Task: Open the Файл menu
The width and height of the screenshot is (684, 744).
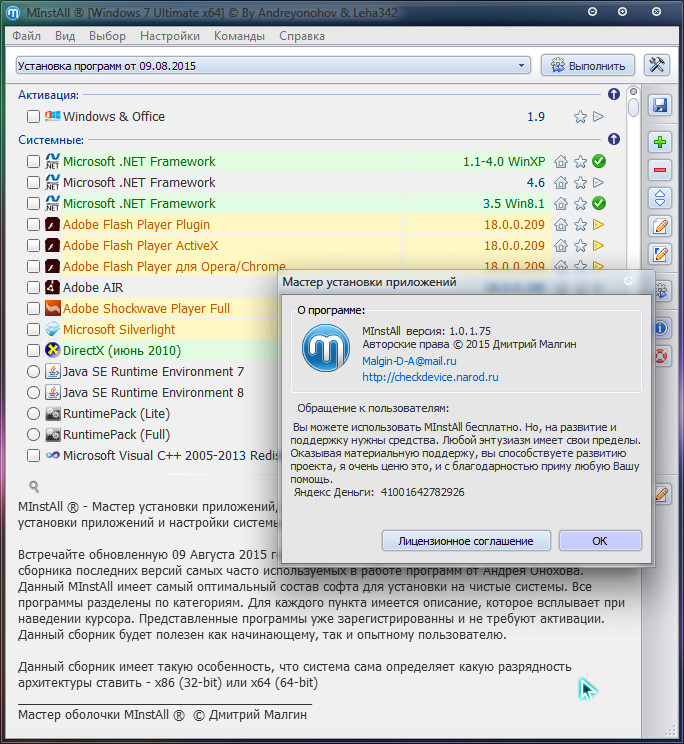Action: [27, 36]
